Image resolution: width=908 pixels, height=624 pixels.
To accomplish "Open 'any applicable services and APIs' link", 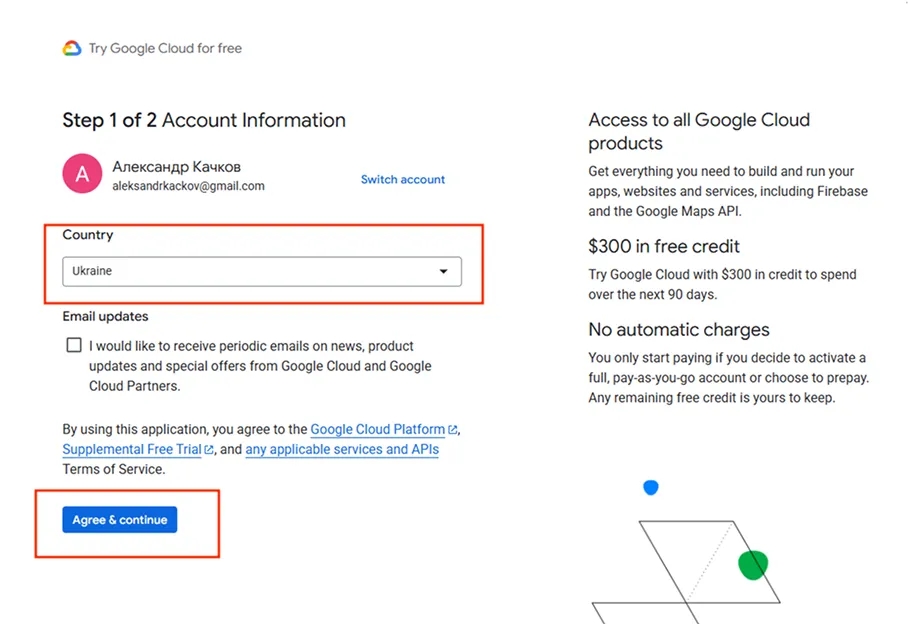I will (x=342, y=449).
